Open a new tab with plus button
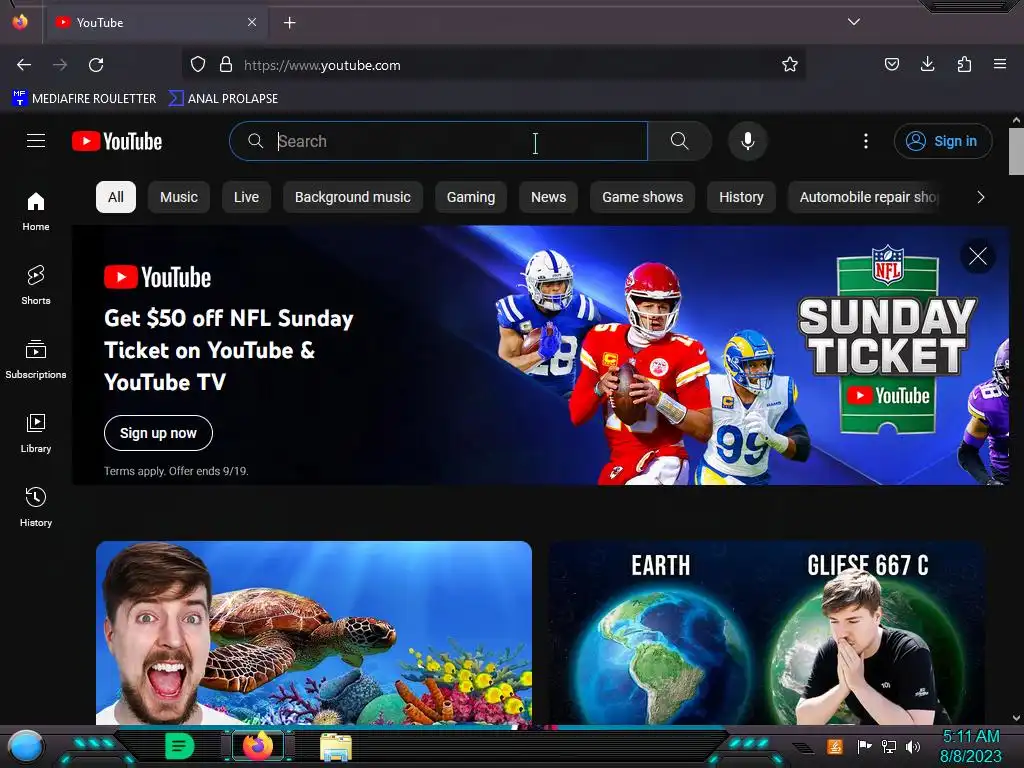The width and height of the screenshot is (1024, 768). [x=289, y=23]
